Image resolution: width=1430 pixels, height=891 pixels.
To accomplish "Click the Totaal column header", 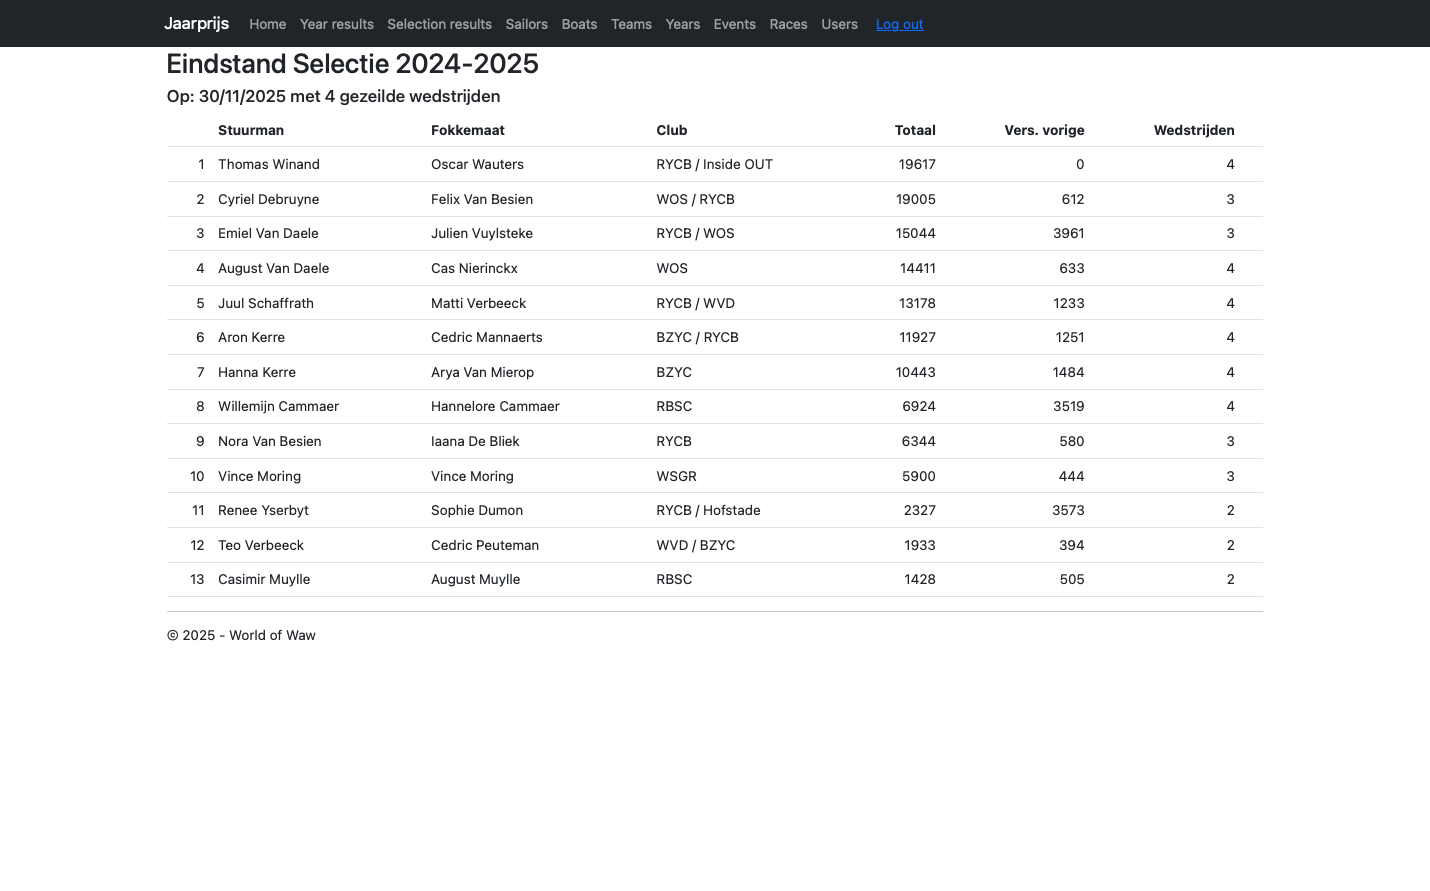I will point(914,130).
